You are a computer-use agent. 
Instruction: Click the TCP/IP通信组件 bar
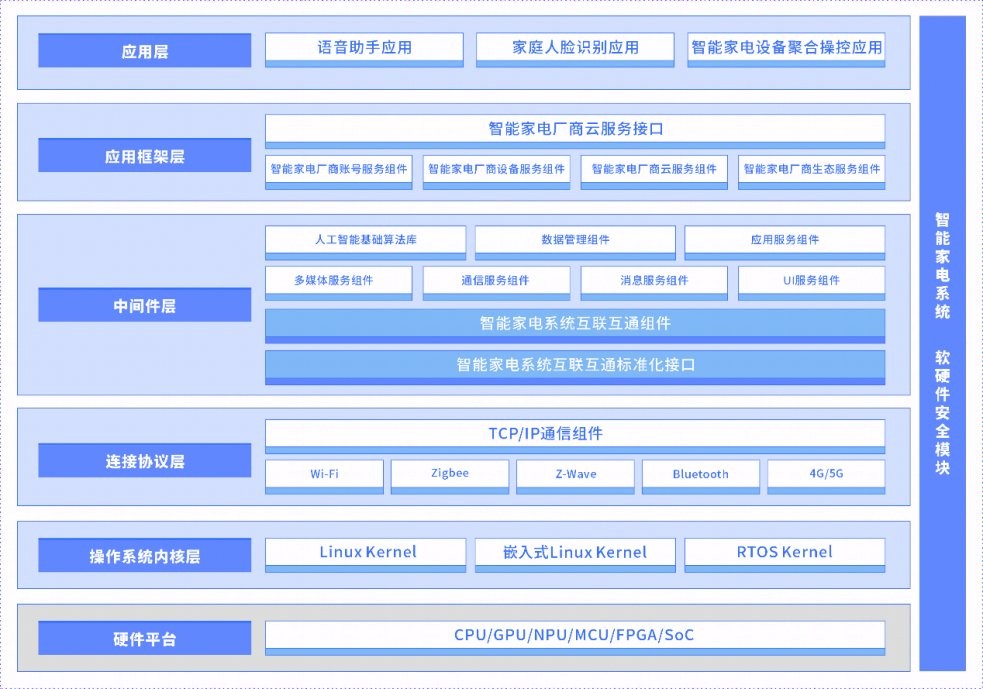point(575,432)
